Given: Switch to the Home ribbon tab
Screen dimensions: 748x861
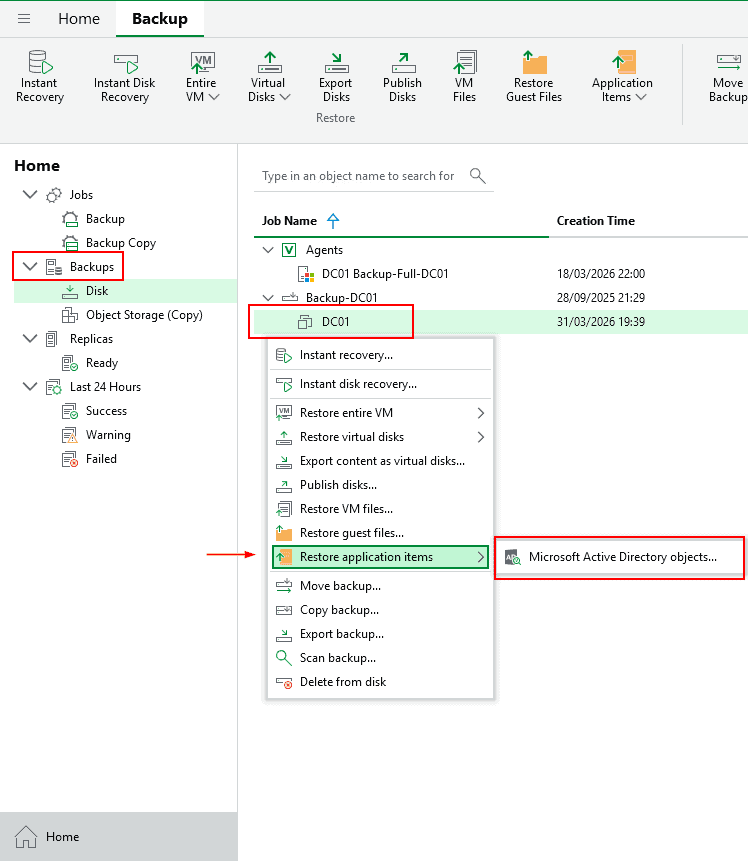Looking at the screenshot, I should (x=79, y=19).
